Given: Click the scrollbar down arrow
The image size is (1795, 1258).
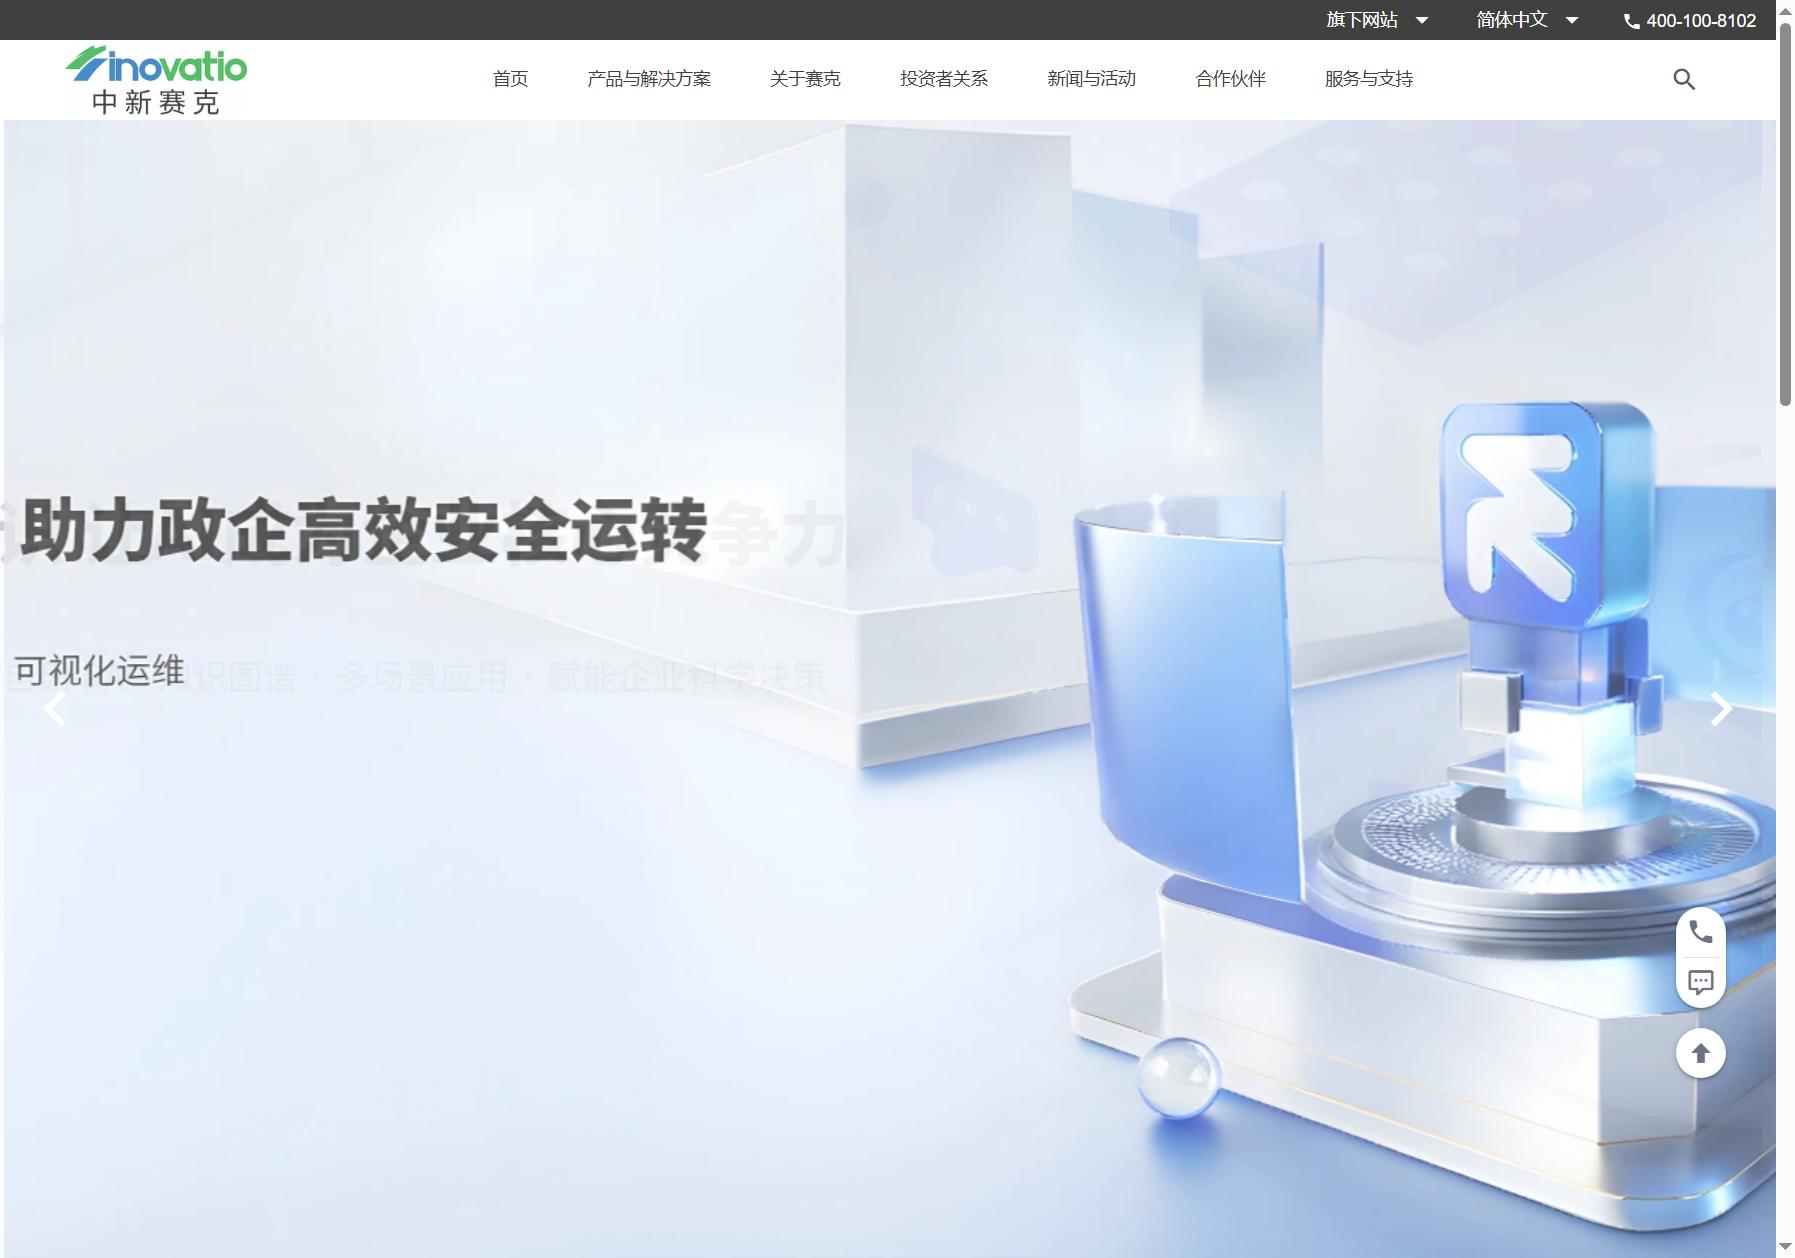Looking at the screenshot, I should point(1786,1247).
